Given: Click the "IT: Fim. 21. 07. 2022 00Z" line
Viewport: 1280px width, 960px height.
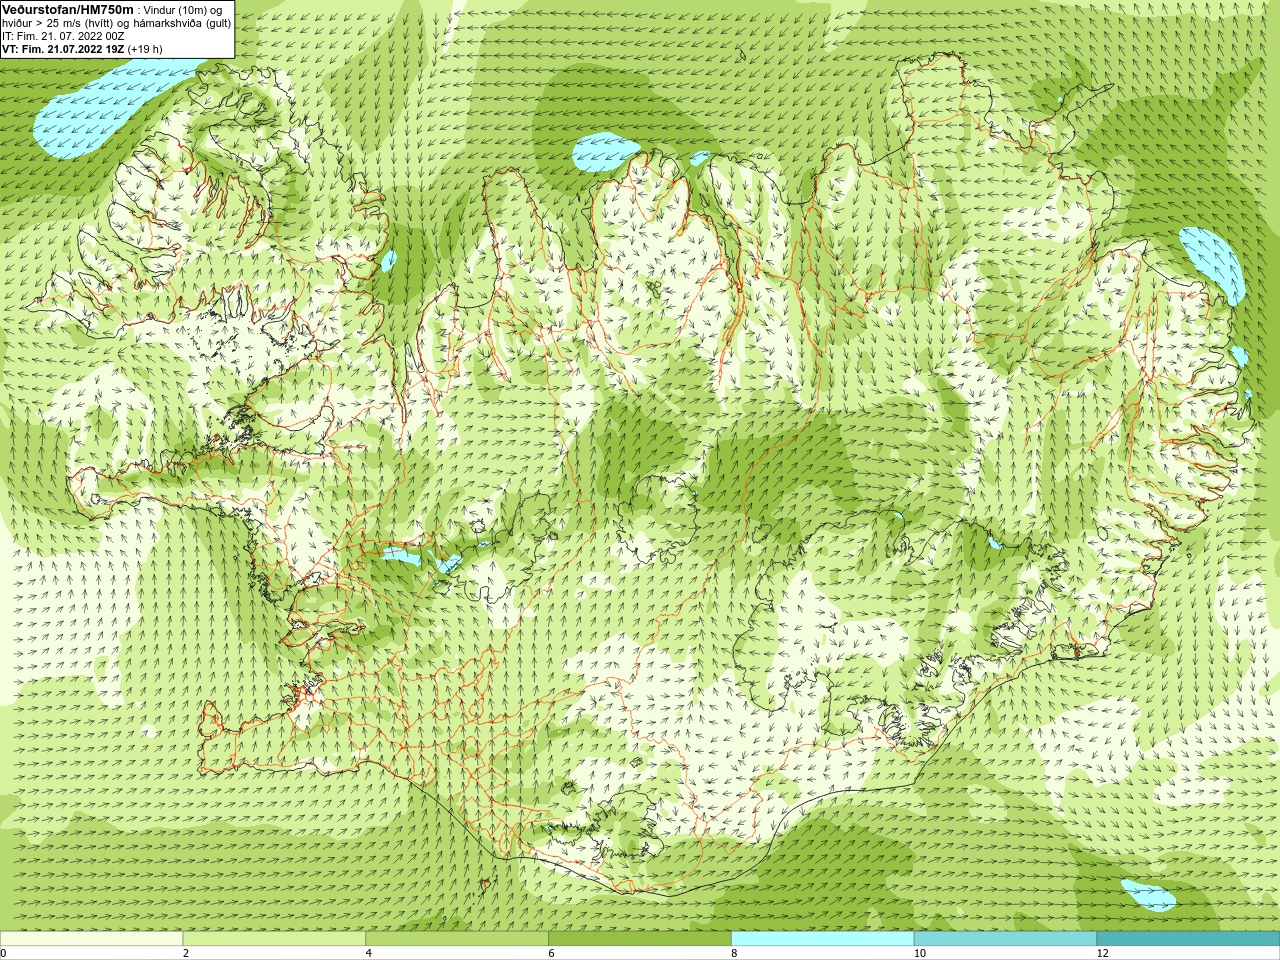Looking at the screenshot, I should tap(63, 36).
